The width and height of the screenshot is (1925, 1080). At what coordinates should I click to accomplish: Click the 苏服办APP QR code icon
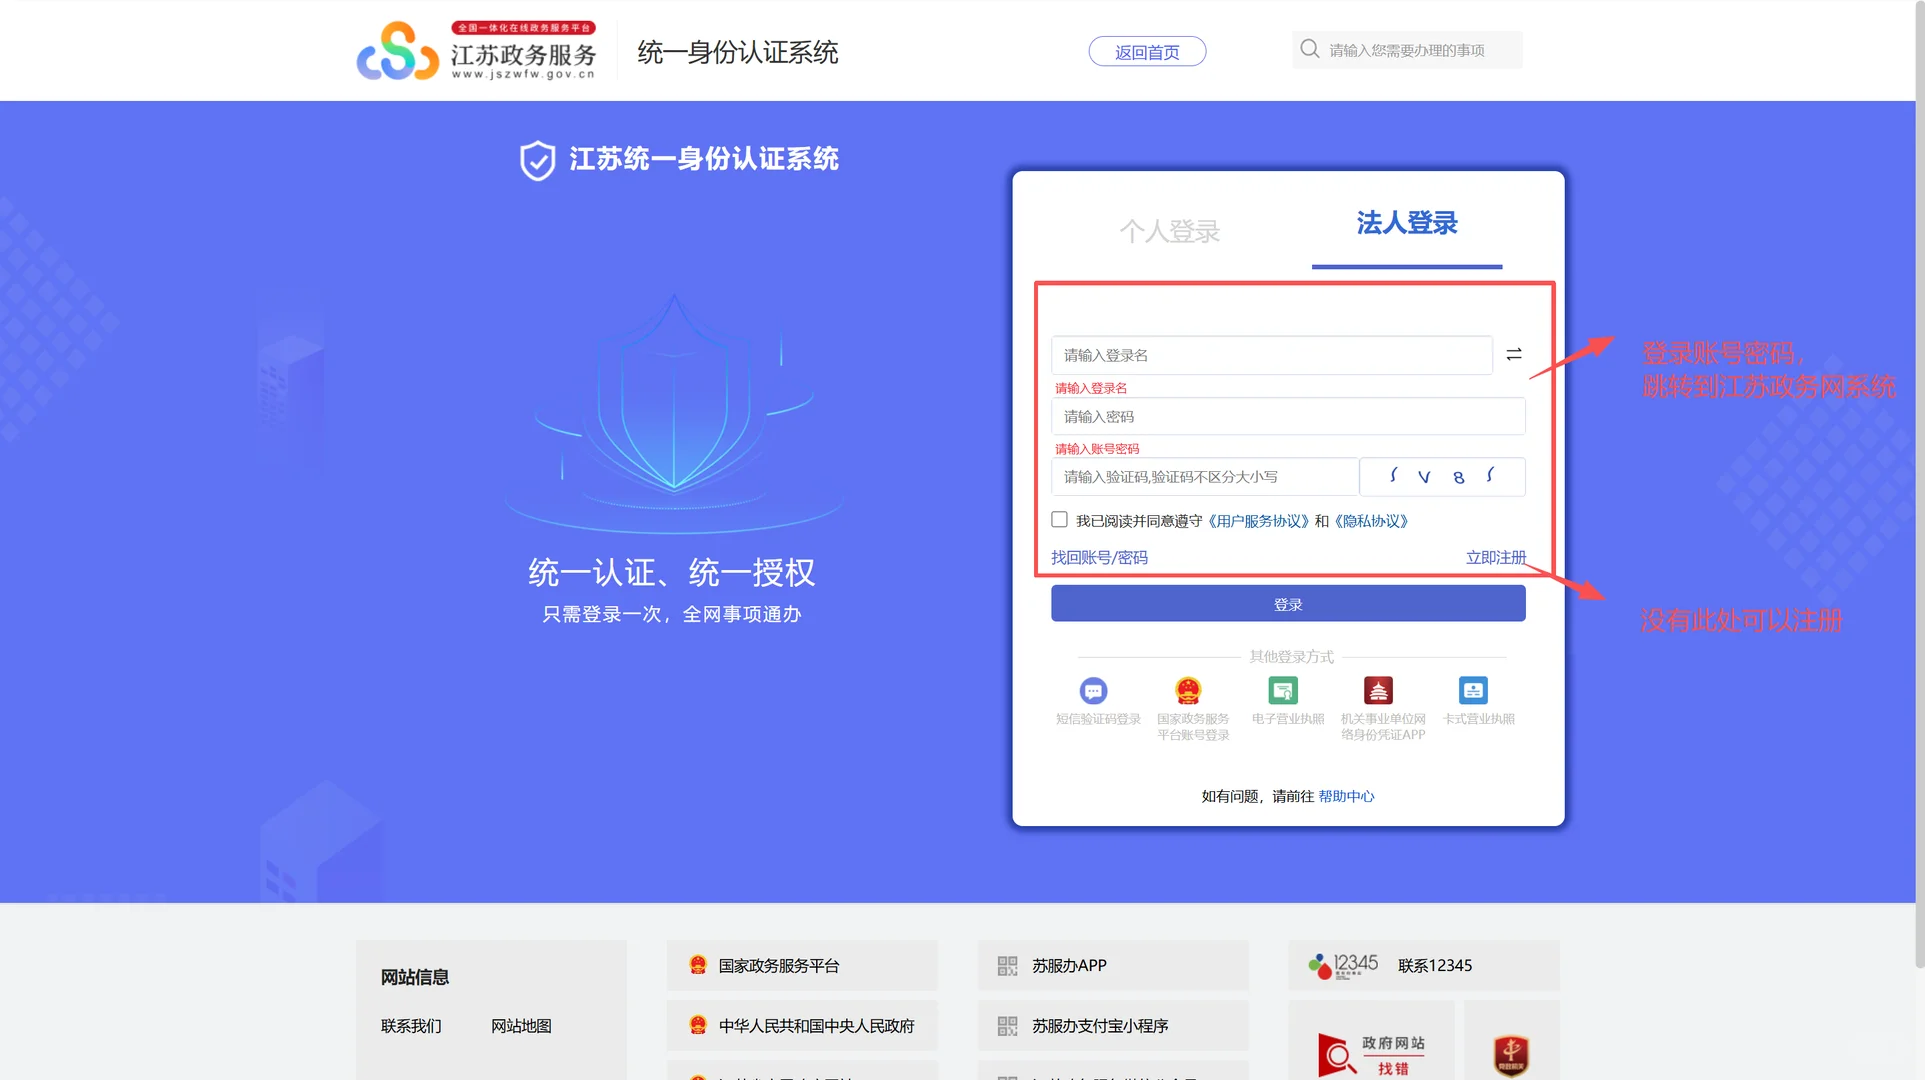pyautogui.click(x=1008, y=965)
